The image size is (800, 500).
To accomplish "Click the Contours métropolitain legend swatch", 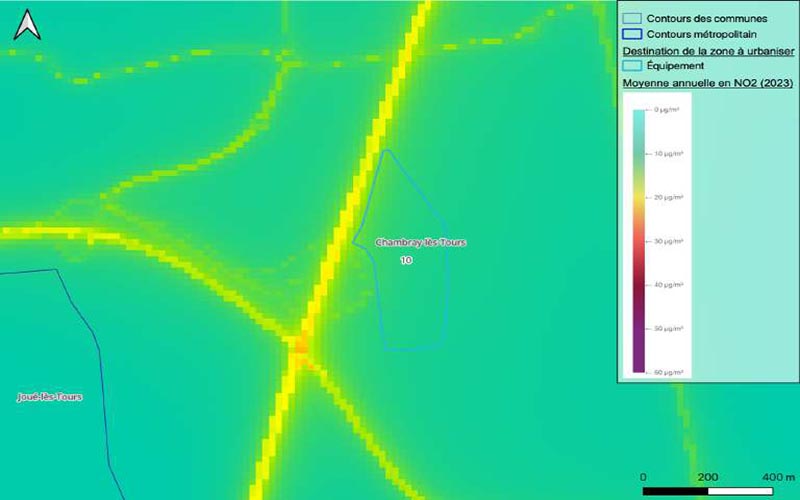I will click(x=631, y=34).
